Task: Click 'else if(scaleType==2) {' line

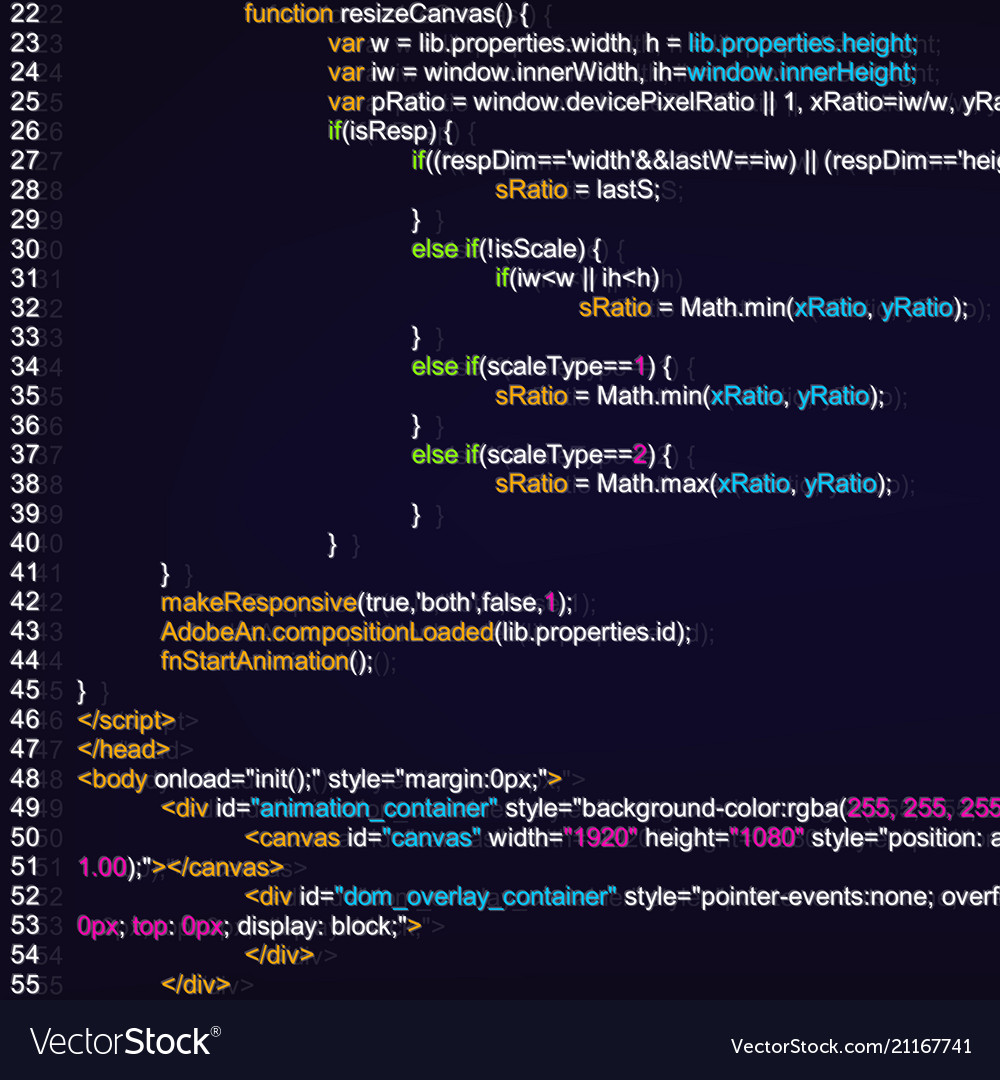Action: [541, 455]
